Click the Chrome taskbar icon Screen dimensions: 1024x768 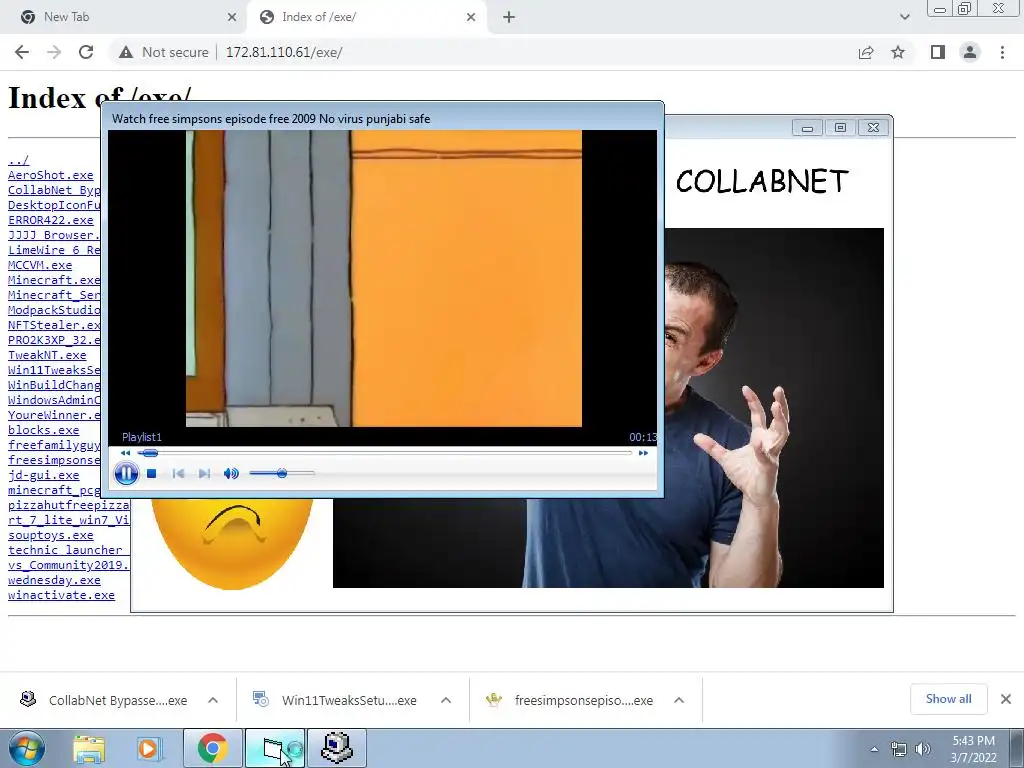pyautogui.click(x=212, y=748)
